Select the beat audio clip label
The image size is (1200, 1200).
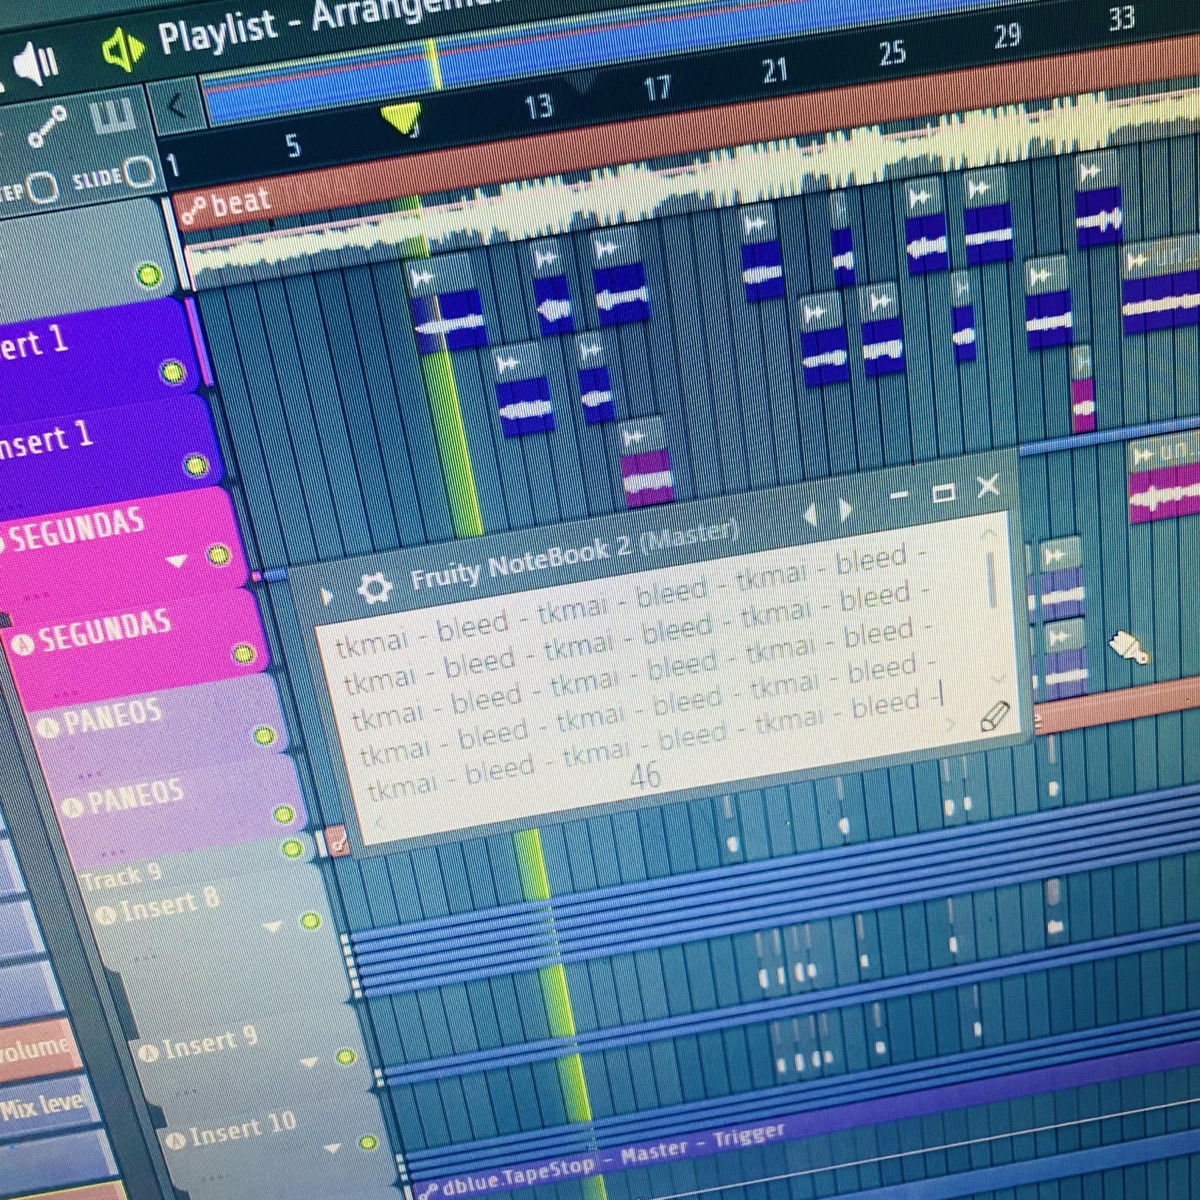click(x=240, y=203)
